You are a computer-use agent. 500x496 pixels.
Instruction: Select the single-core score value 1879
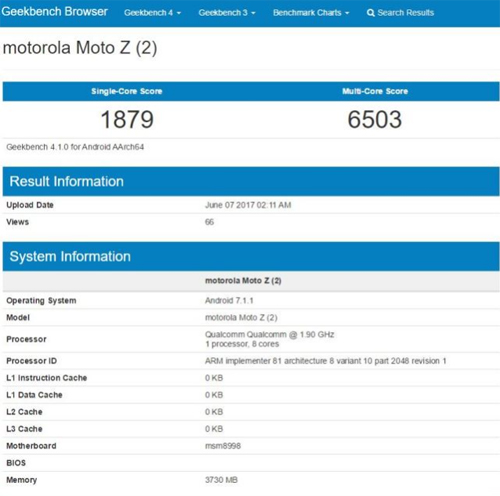pyautogui.click(x=127, y=119)
